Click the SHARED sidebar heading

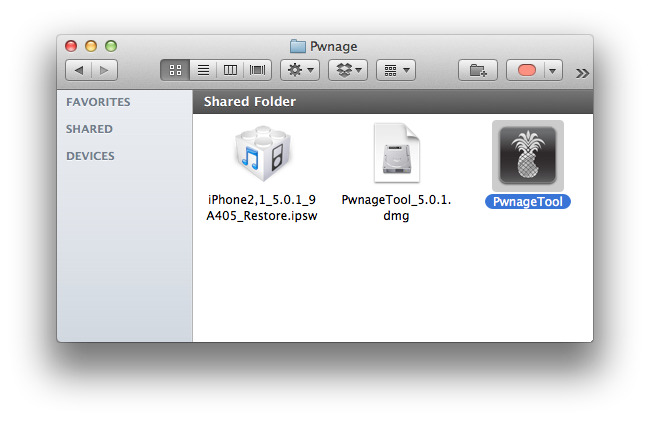[89, 129]
